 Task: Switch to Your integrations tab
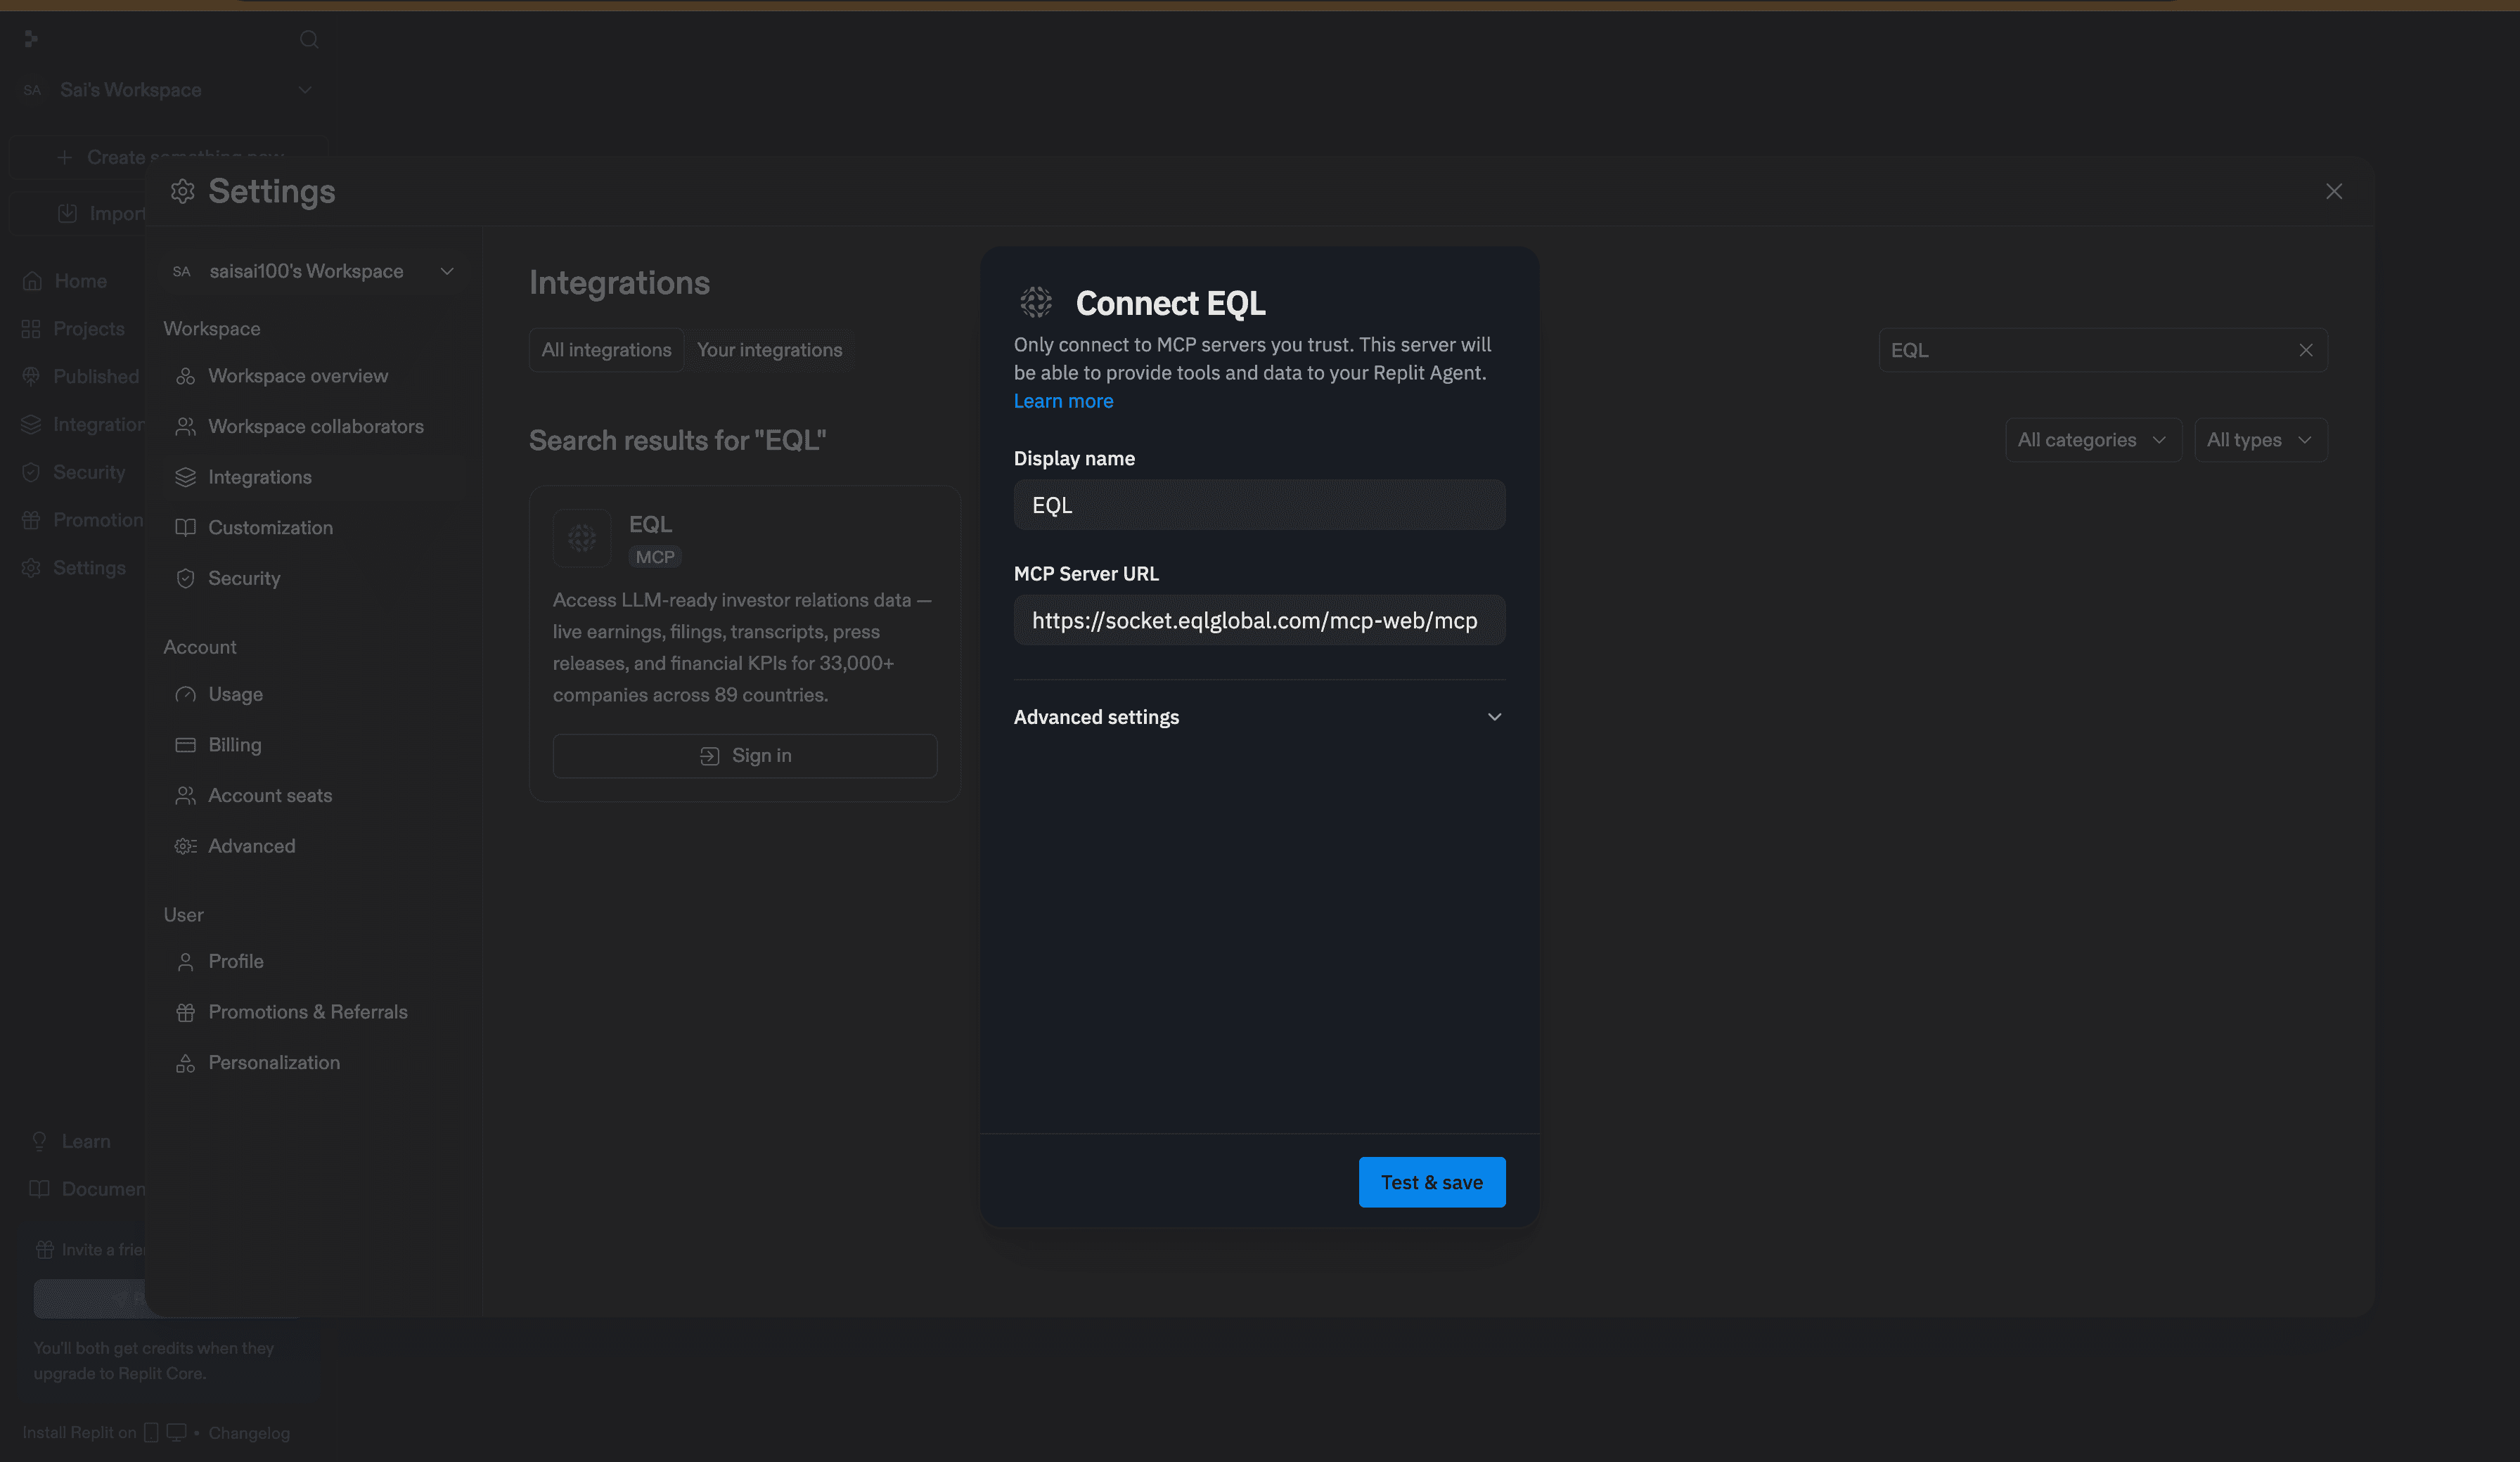point(769,350)
